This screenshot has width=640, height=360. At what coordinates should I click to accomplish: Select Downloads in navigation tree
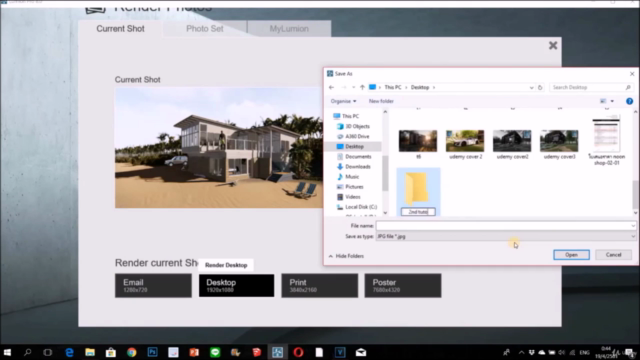tap(358, 167)
